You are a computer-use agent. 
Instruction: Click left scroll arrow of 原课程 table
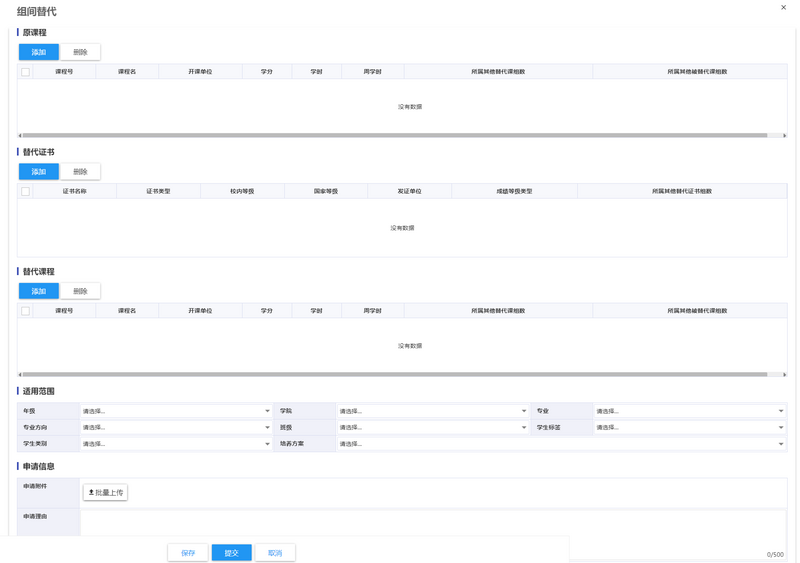click(x=20, y=135)
